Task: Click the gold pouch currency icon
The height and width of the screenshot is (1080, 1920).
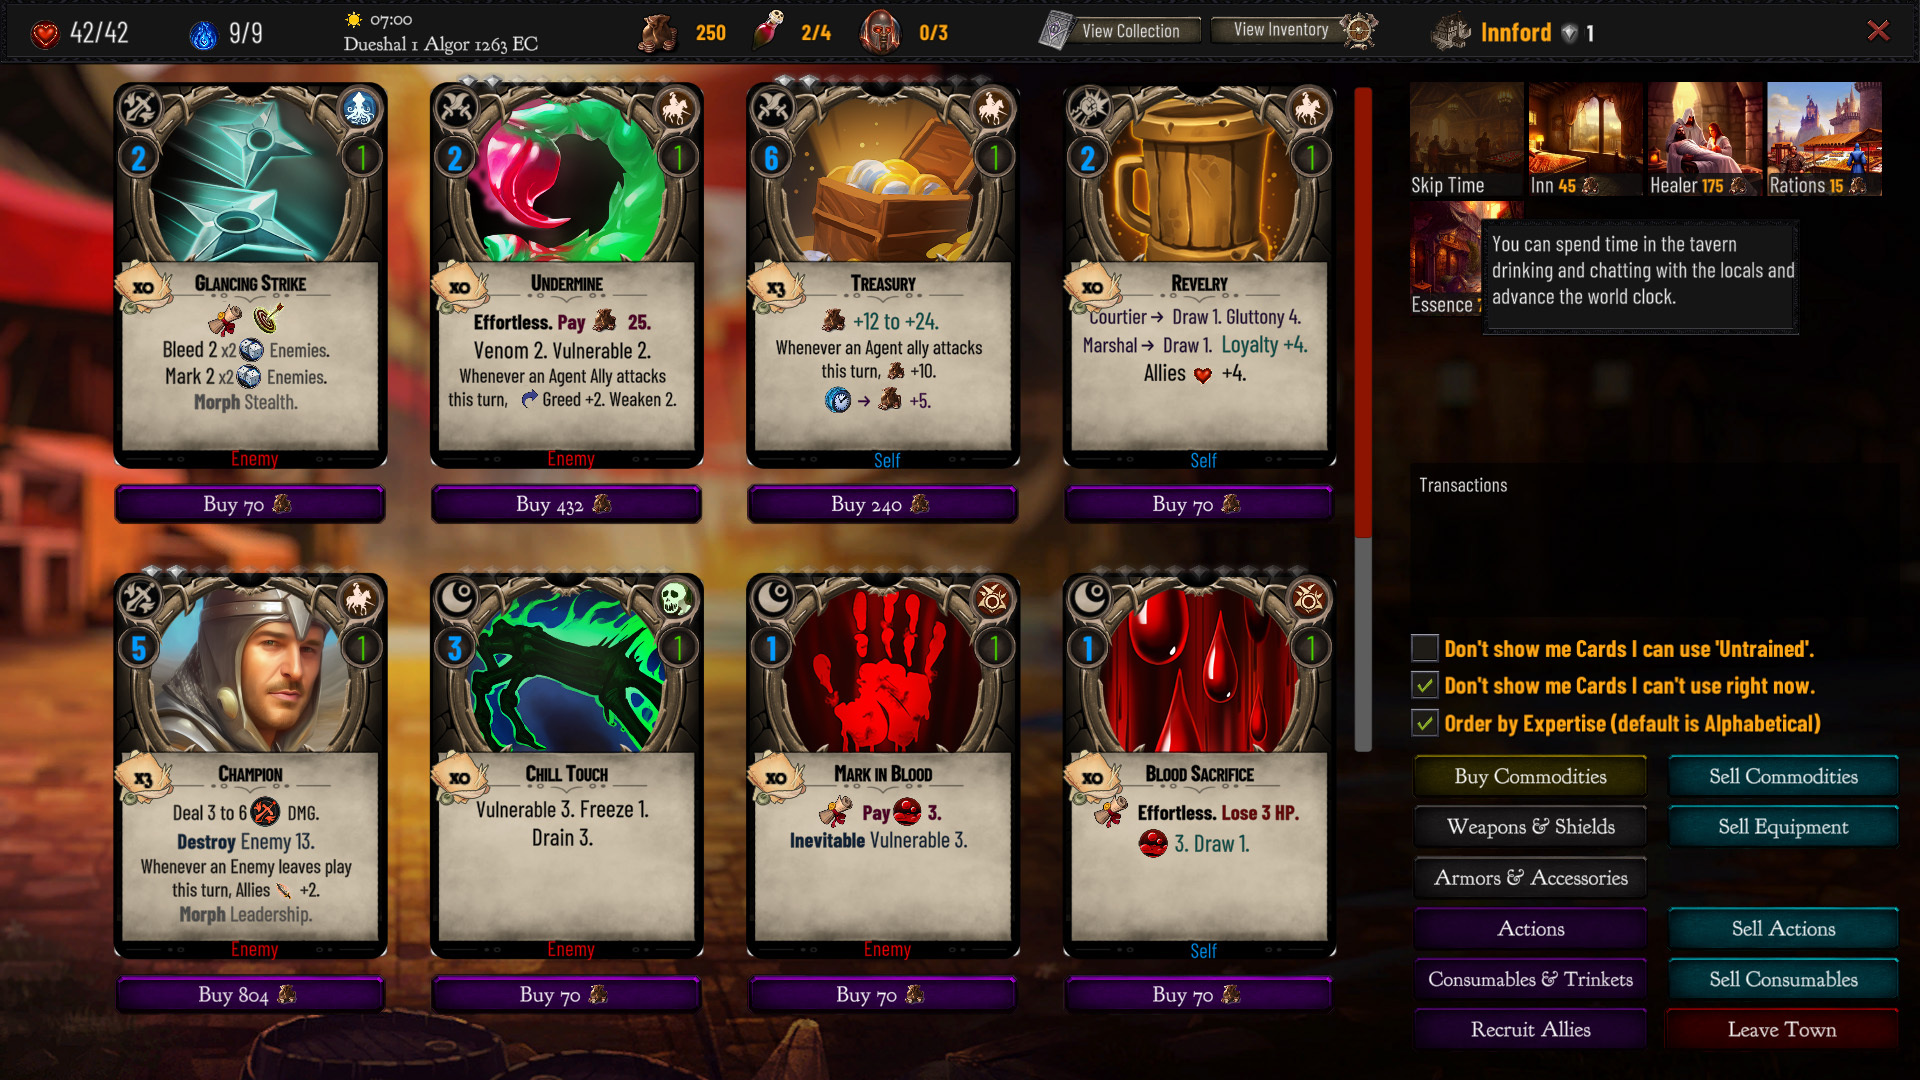Action: tap(658, 33)
